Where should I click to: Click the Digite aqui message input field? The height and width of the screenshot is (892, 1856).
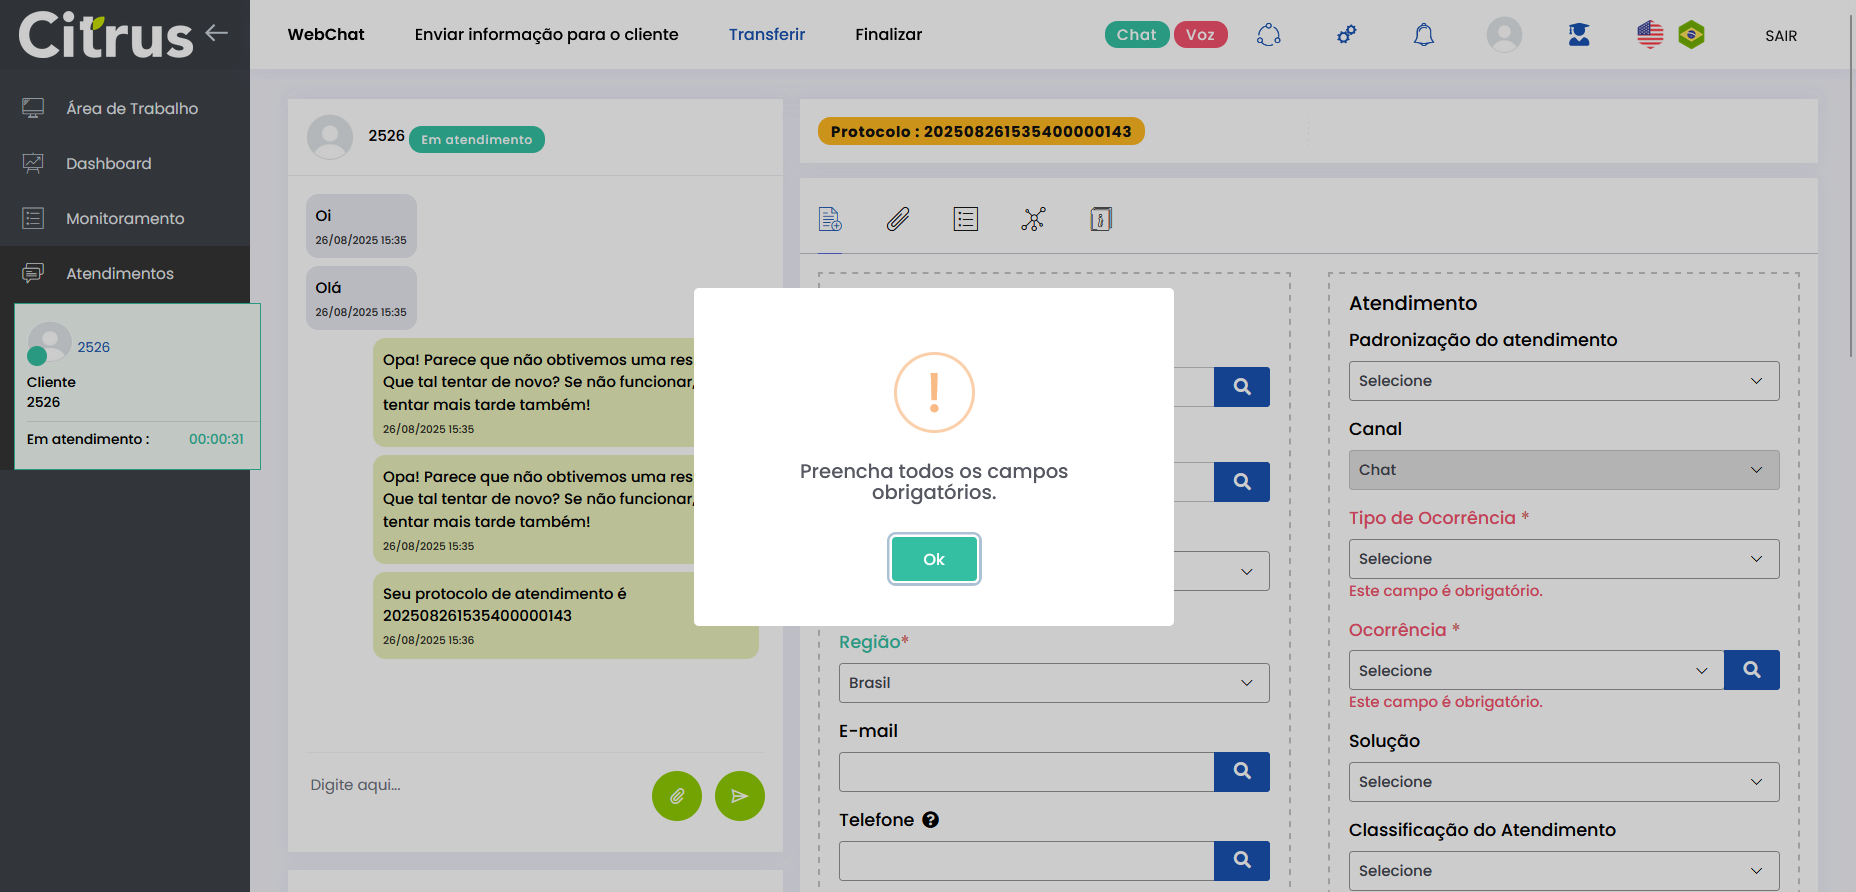click(470, 785)
